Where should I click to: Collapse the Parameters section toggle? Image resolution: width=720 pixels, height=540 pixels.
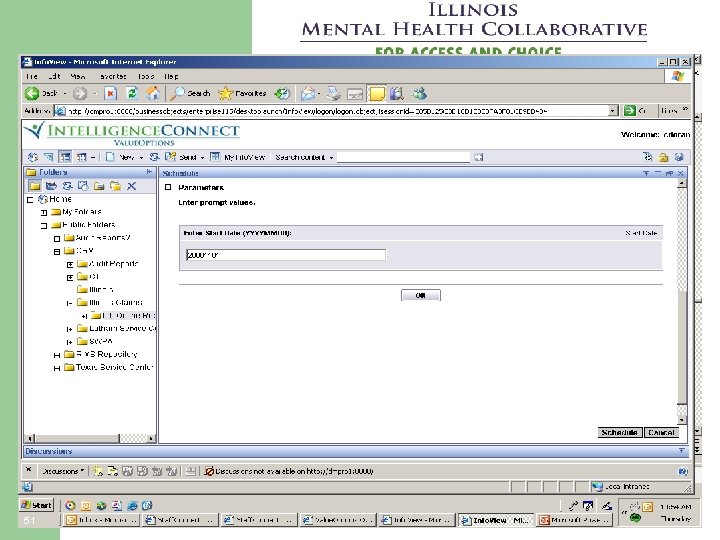pyautogui.click(x=168, y=187)
